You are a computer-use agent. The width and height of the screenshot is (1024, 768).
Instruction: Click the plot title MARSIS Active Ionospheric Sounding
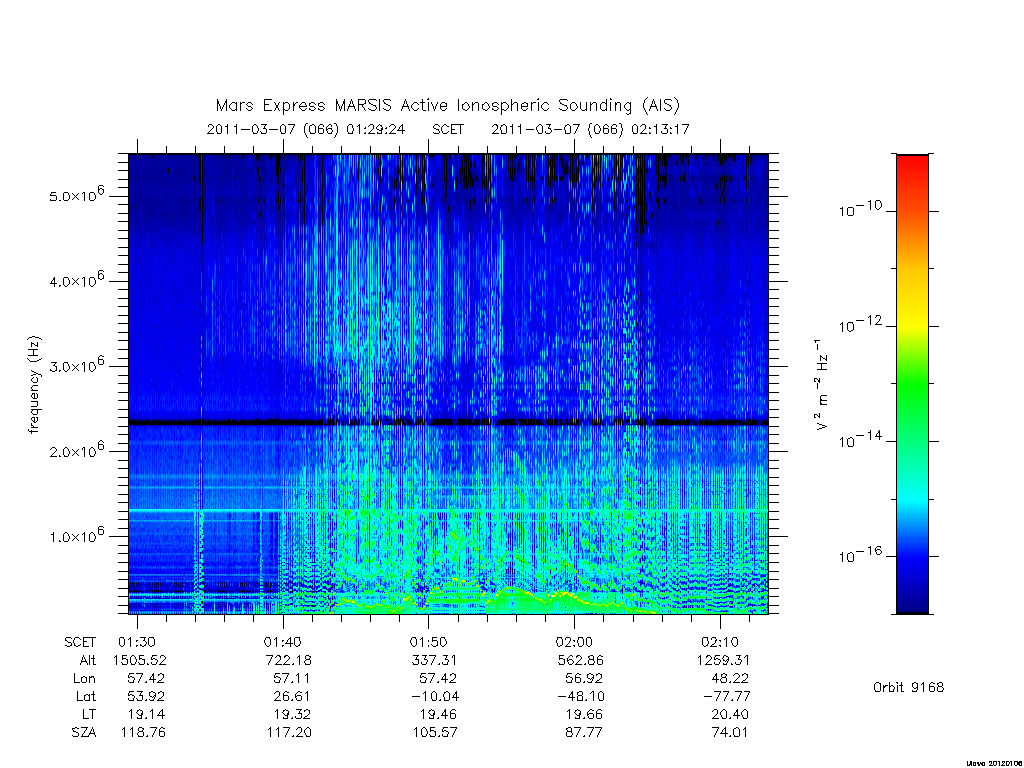(448, 105)
